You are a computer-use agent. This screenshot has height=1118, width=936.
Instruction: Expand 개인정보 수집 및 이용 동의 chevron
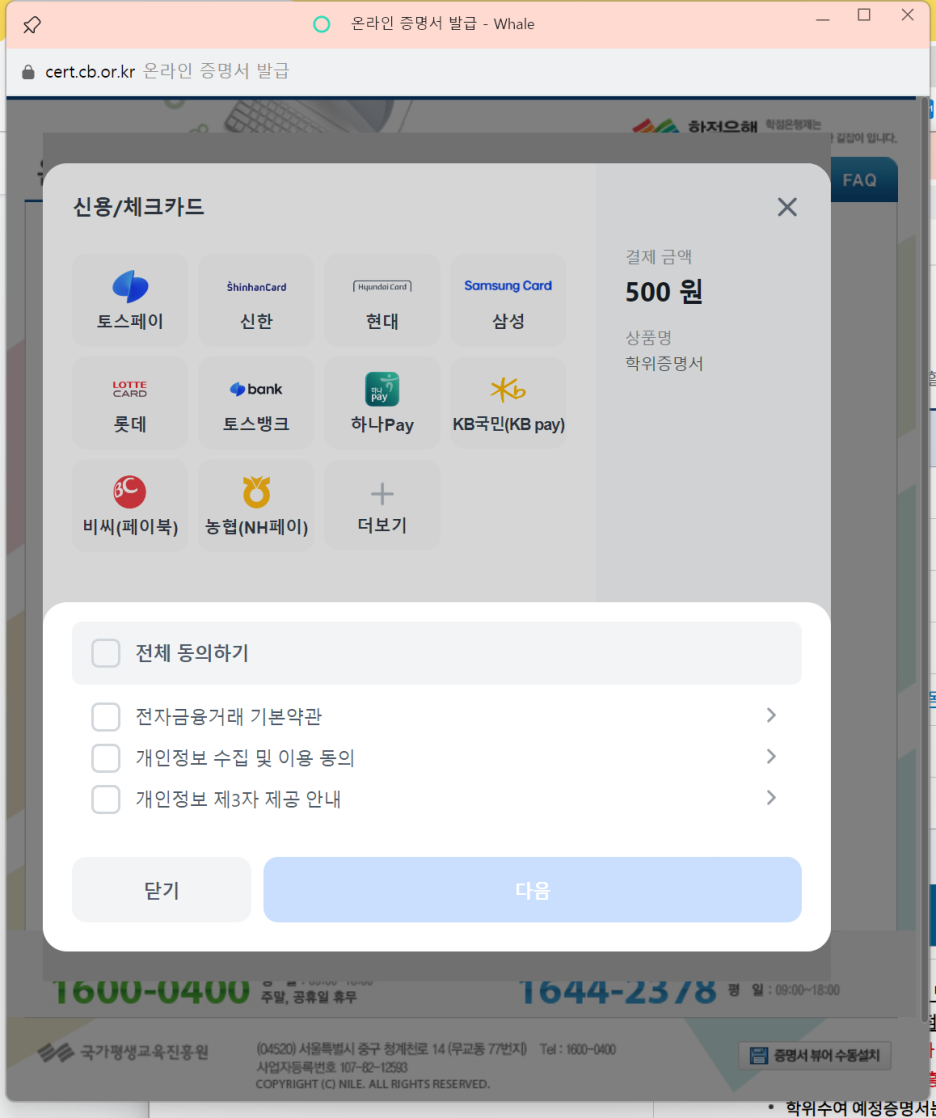point(771,757)
